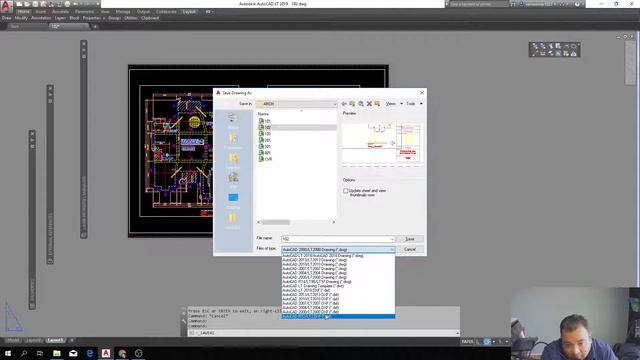Open Edge browser from taskbar
Viewport: 640px width, 360px height.
89,353
